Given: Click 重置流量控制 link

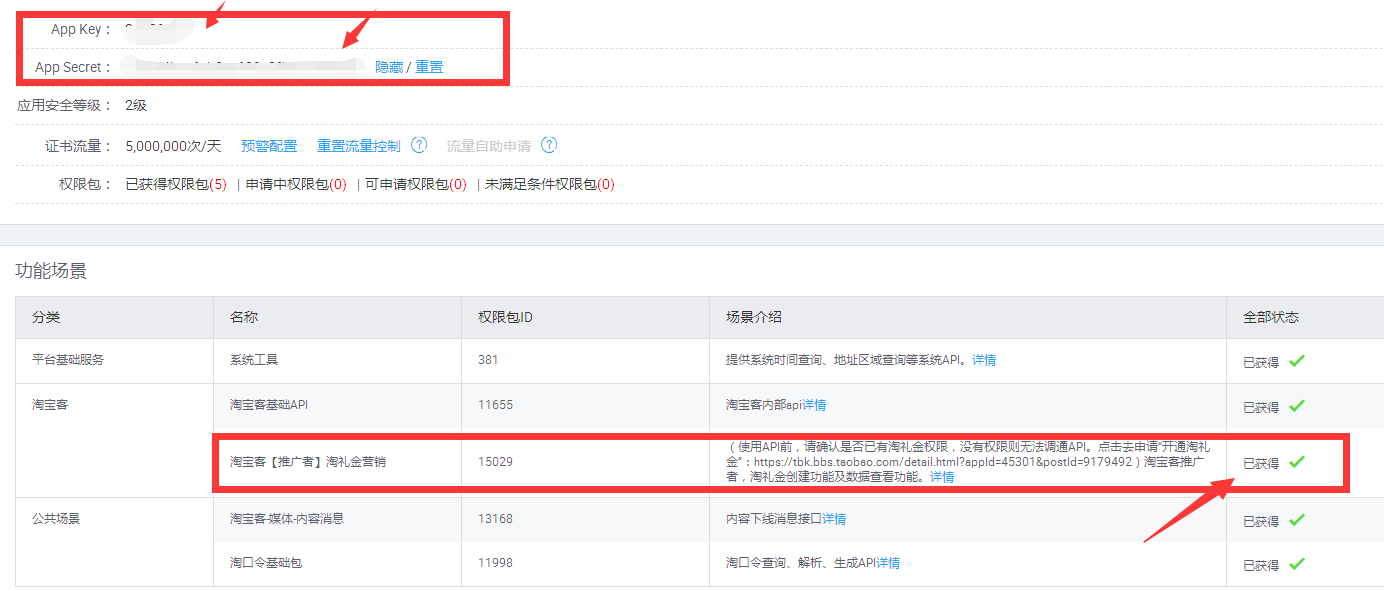Looking at the screenshot, I should click(x=358, y=146).
